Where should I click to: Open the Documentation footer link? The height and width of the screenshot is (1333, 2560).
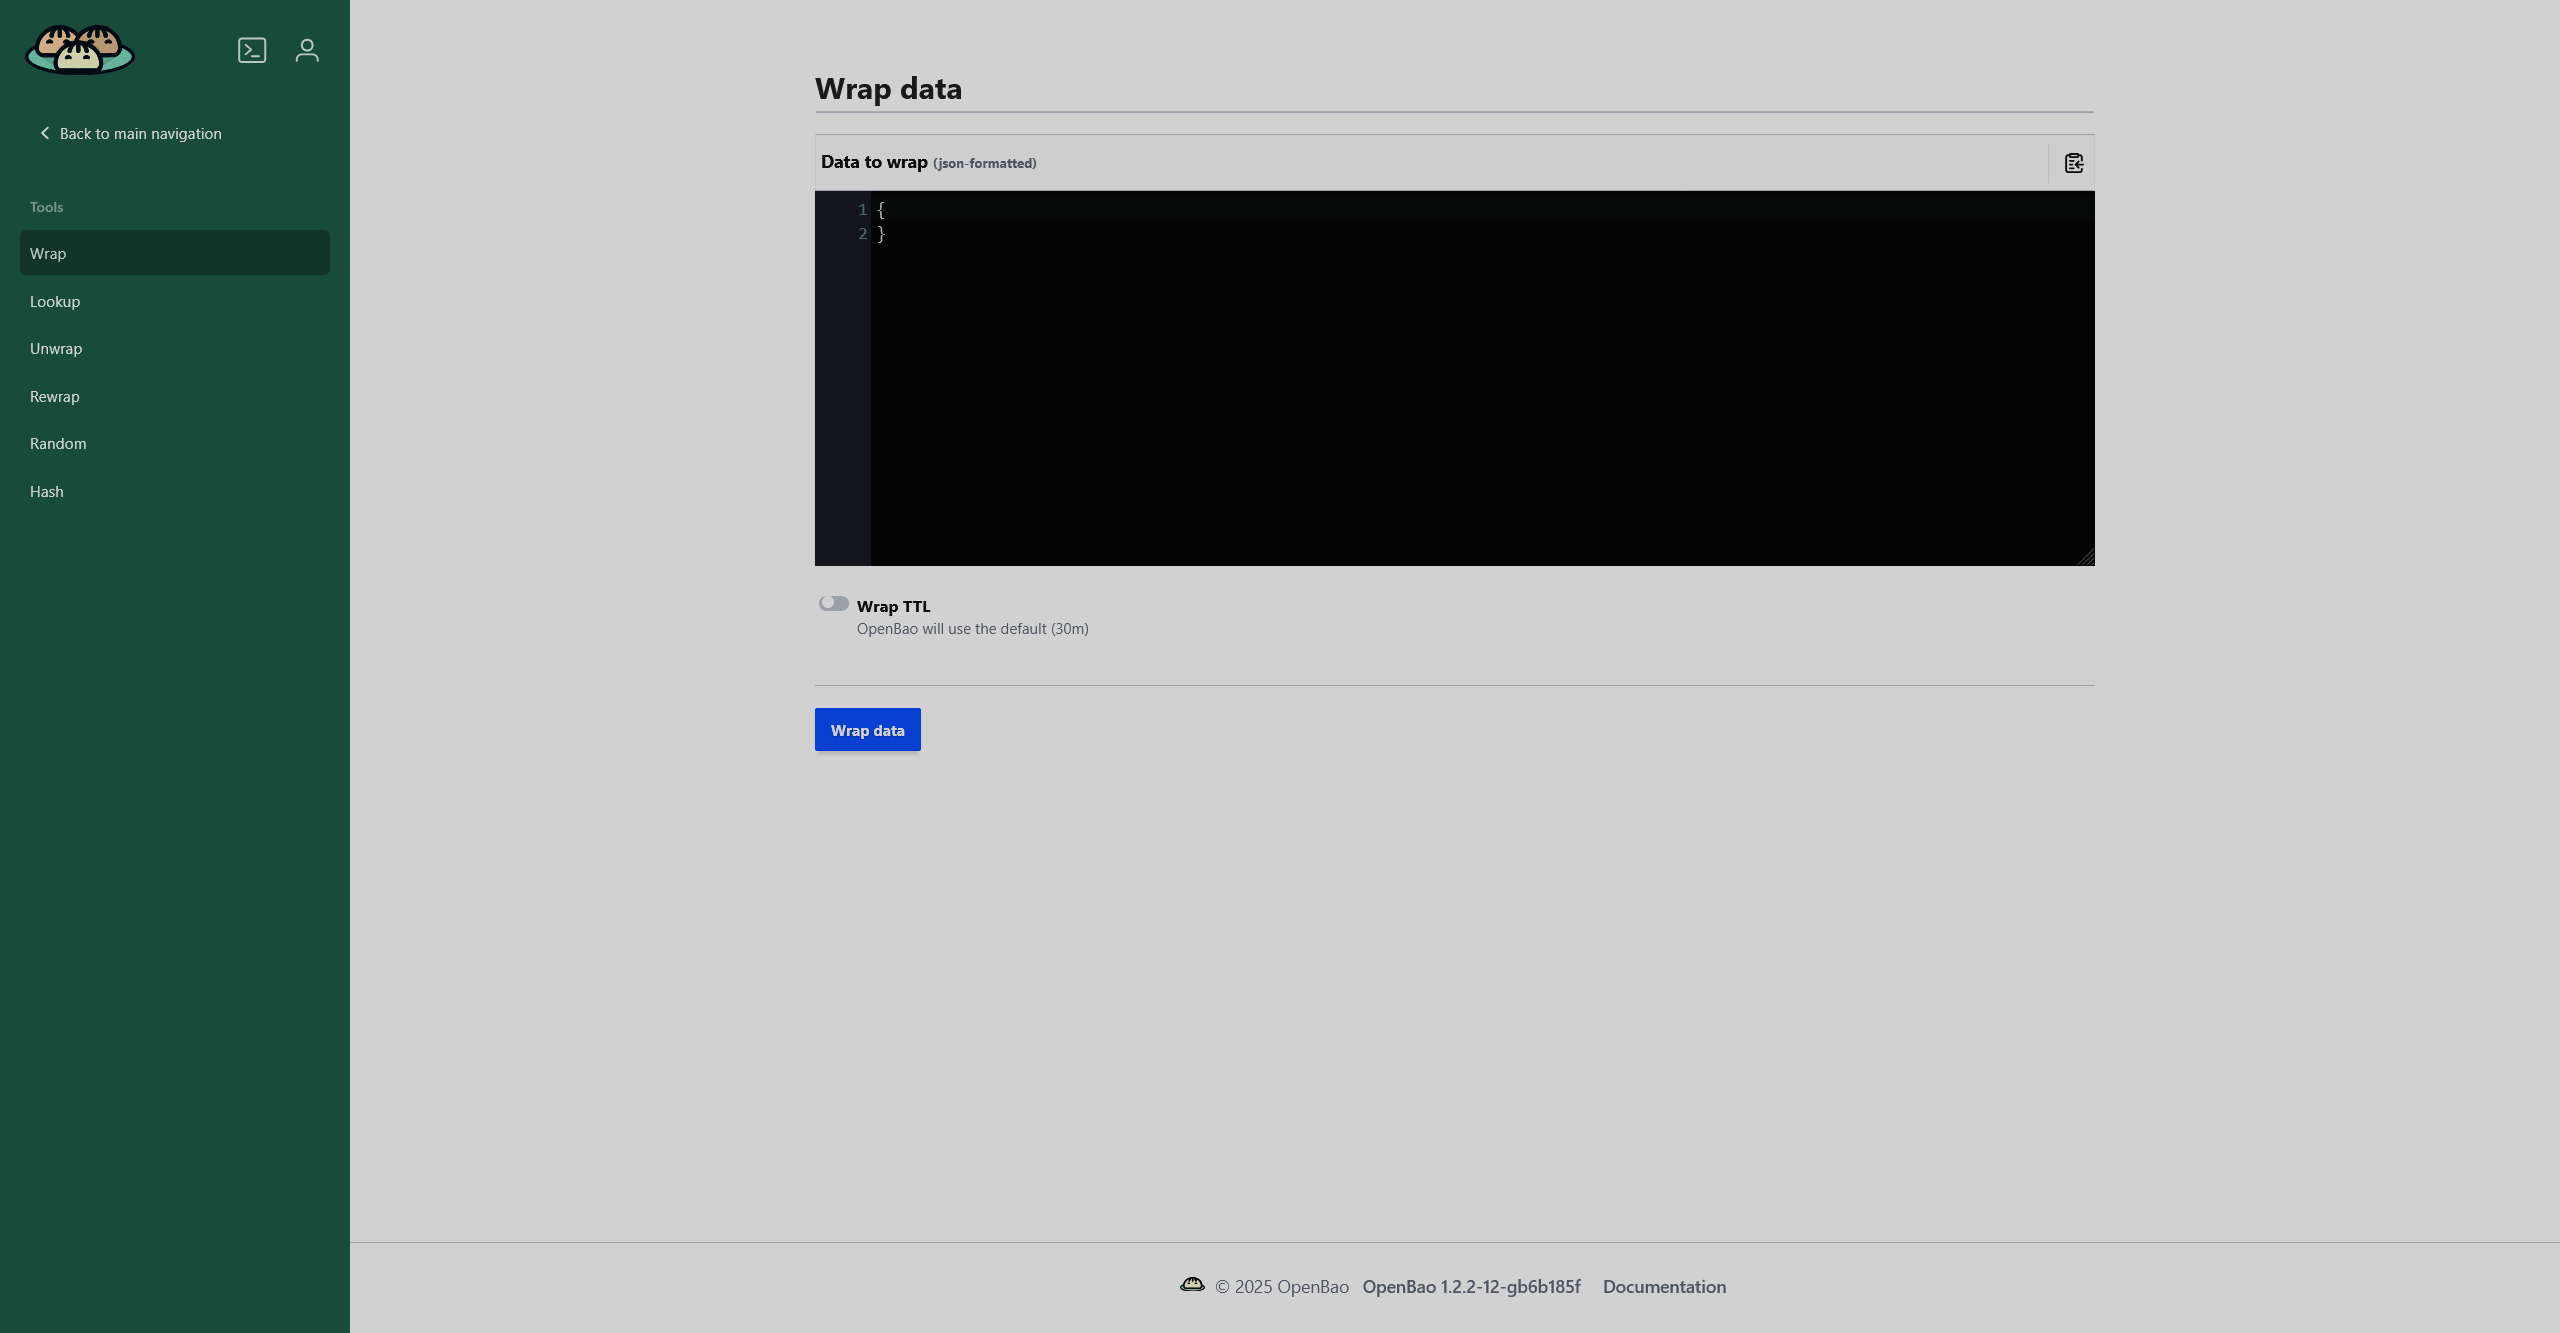pyautogui.click(x=1664, y=1287)
